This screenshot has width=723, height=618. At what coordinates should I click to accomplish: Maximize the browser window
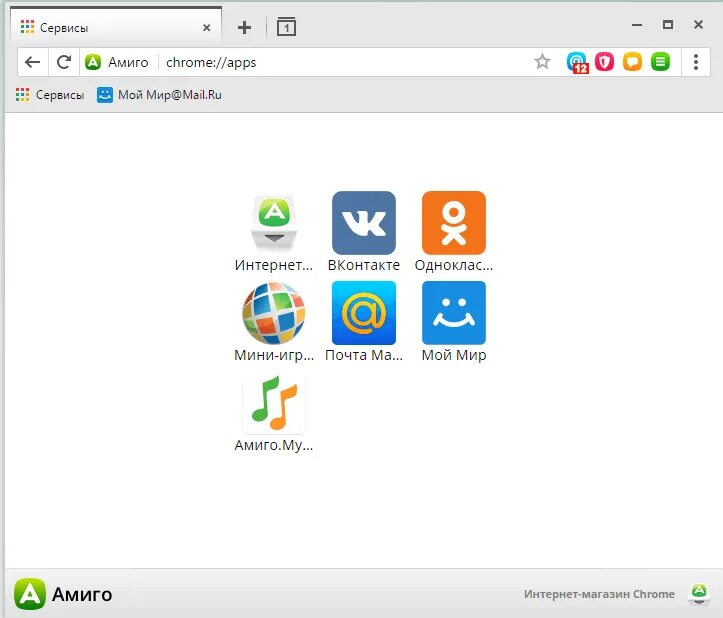click(668, 25)
